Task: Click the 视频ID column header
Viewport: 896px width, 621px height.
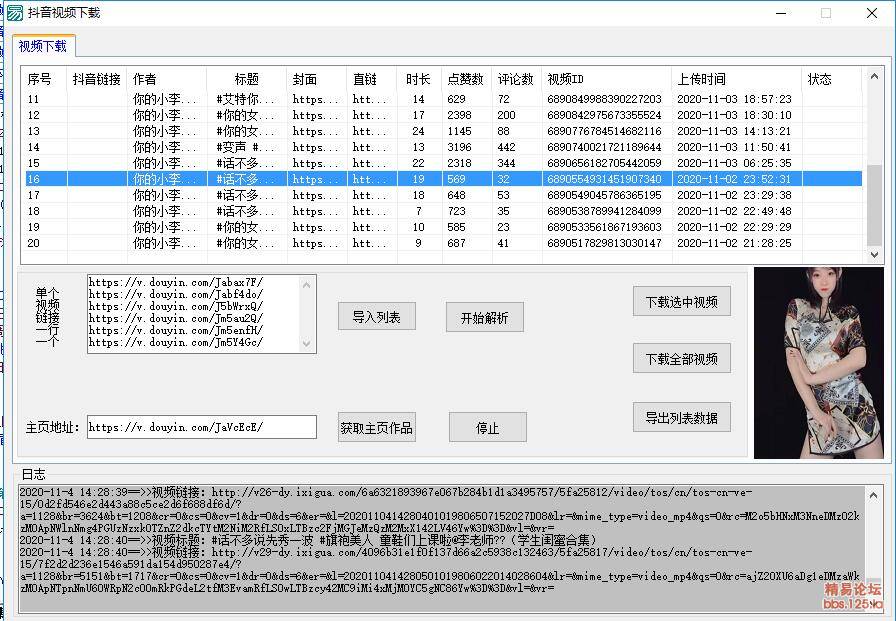Action: (x=607, y=79)
